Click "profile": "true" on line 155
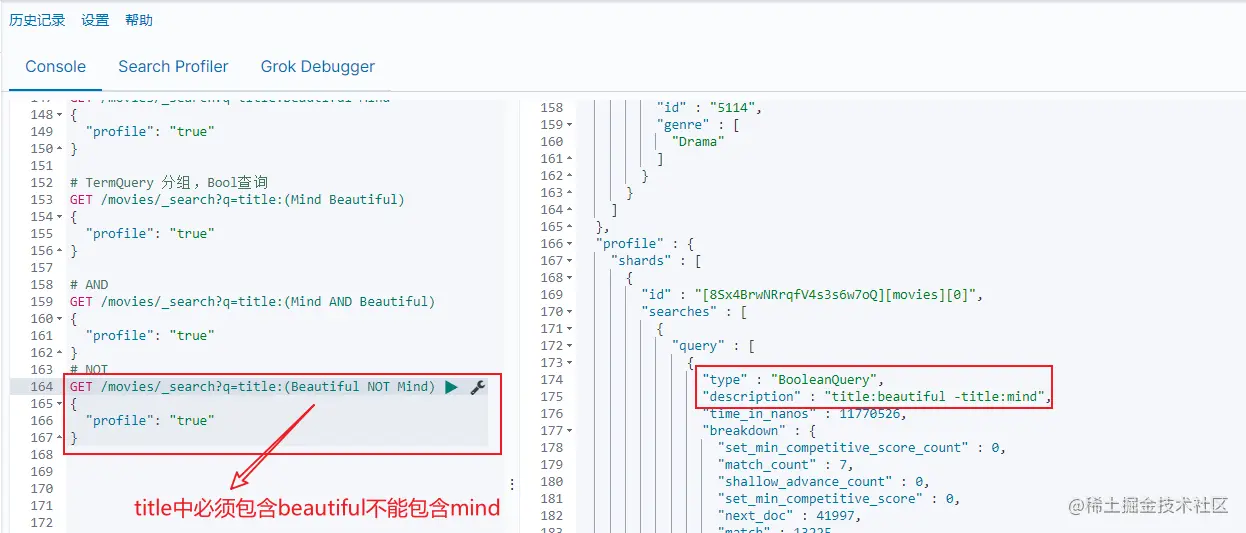Screen dimensions: 1246x533 [x=150, y=234]
